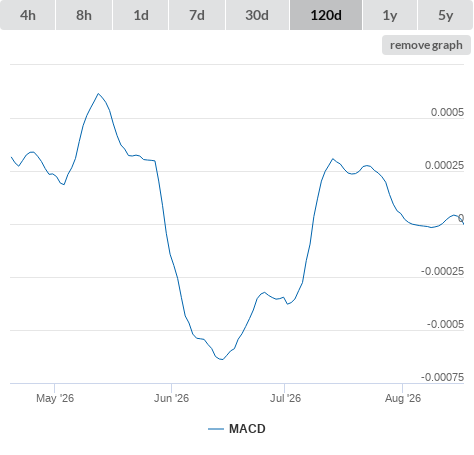This screenshot has width=474, height=455.
Task: Click the May '26 axis label
Action: click(x=55, y=398)
